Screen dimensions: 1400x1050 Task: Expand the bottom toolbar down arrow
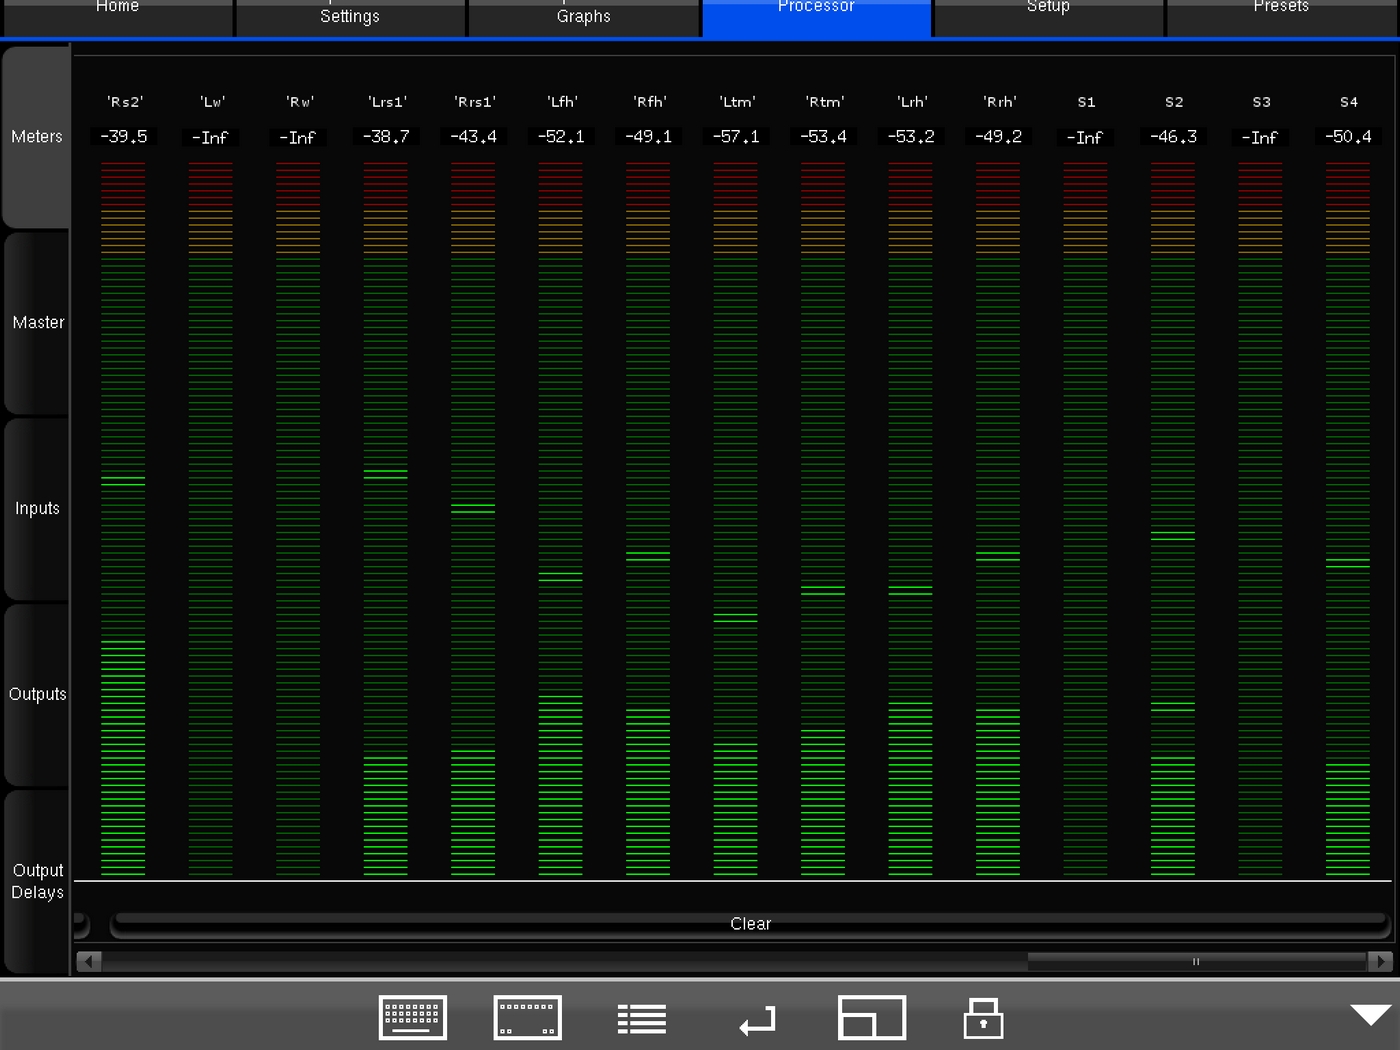tap(1370, 1015)
